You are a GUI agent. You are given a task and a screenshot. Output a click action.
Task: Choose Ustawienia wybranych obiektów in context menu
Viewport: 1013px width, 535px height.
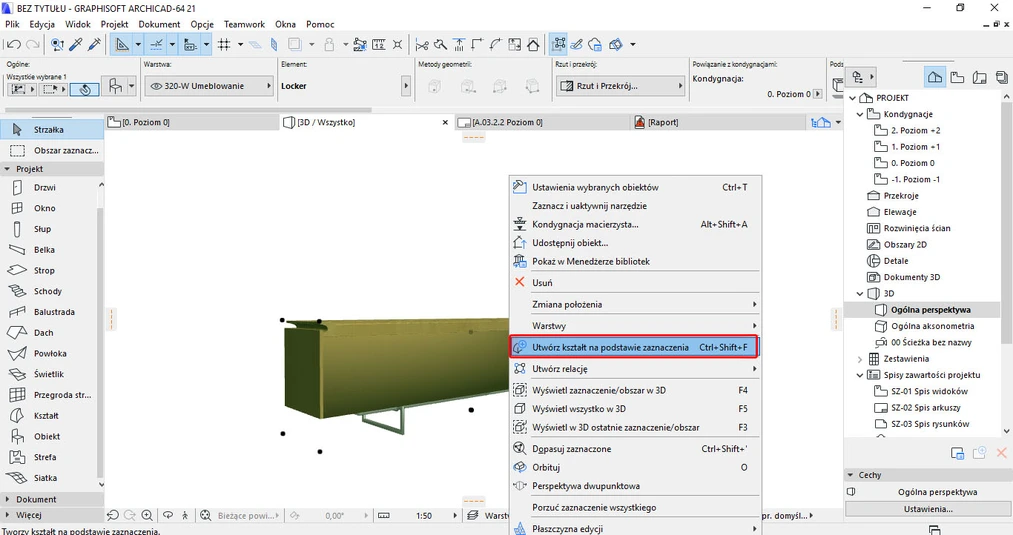635,187
